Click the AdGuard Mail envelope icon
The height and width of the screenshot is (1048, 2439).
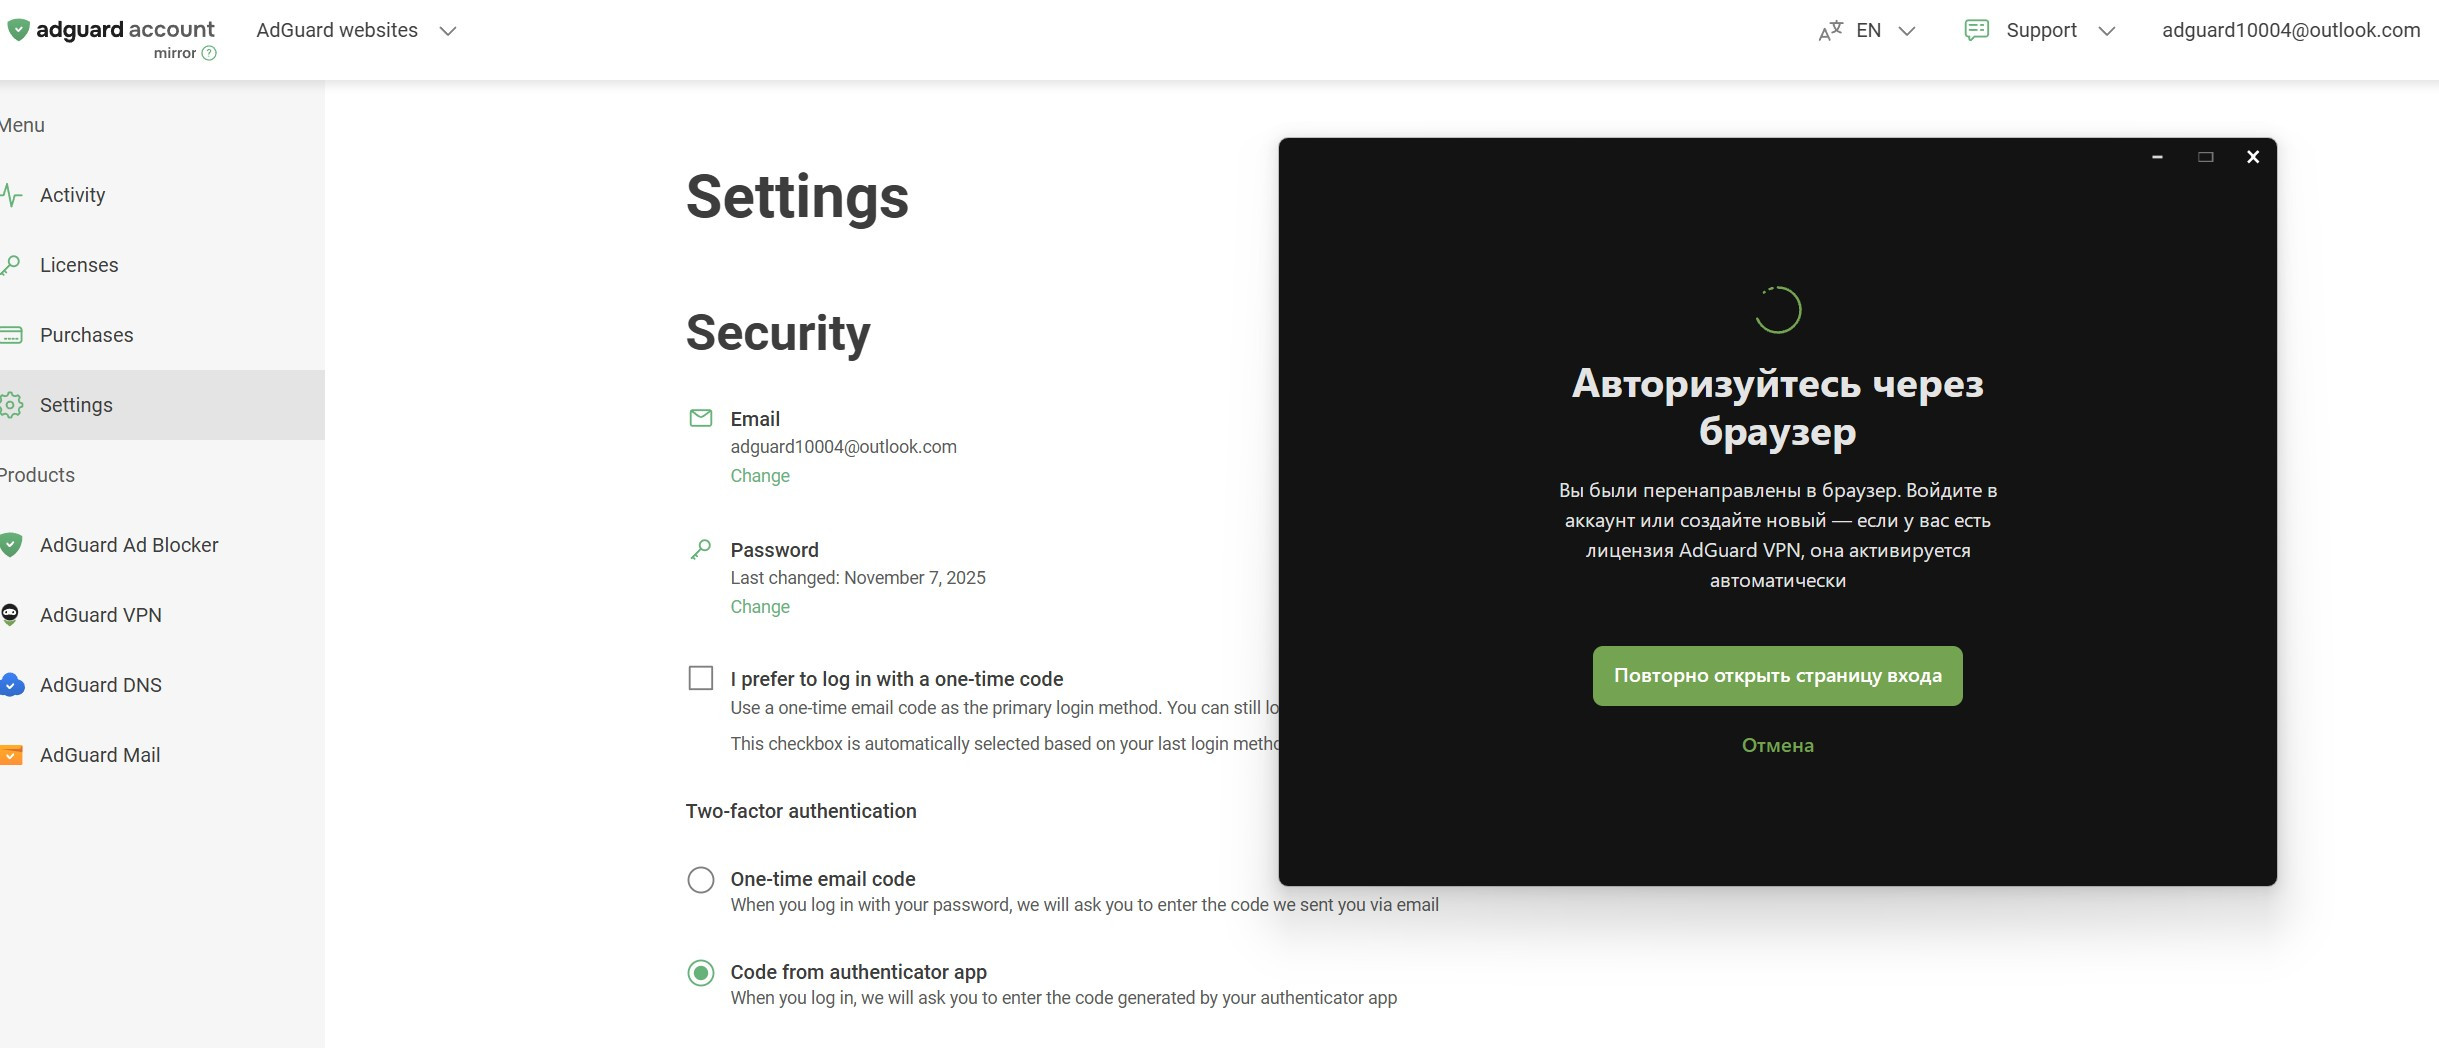[x=11, y=755]
